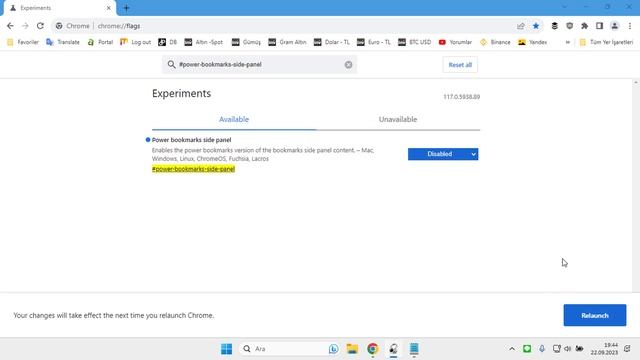Open the Chrome three-dot menu
This screenshot has height=360, width=640.
pos(630,26)
